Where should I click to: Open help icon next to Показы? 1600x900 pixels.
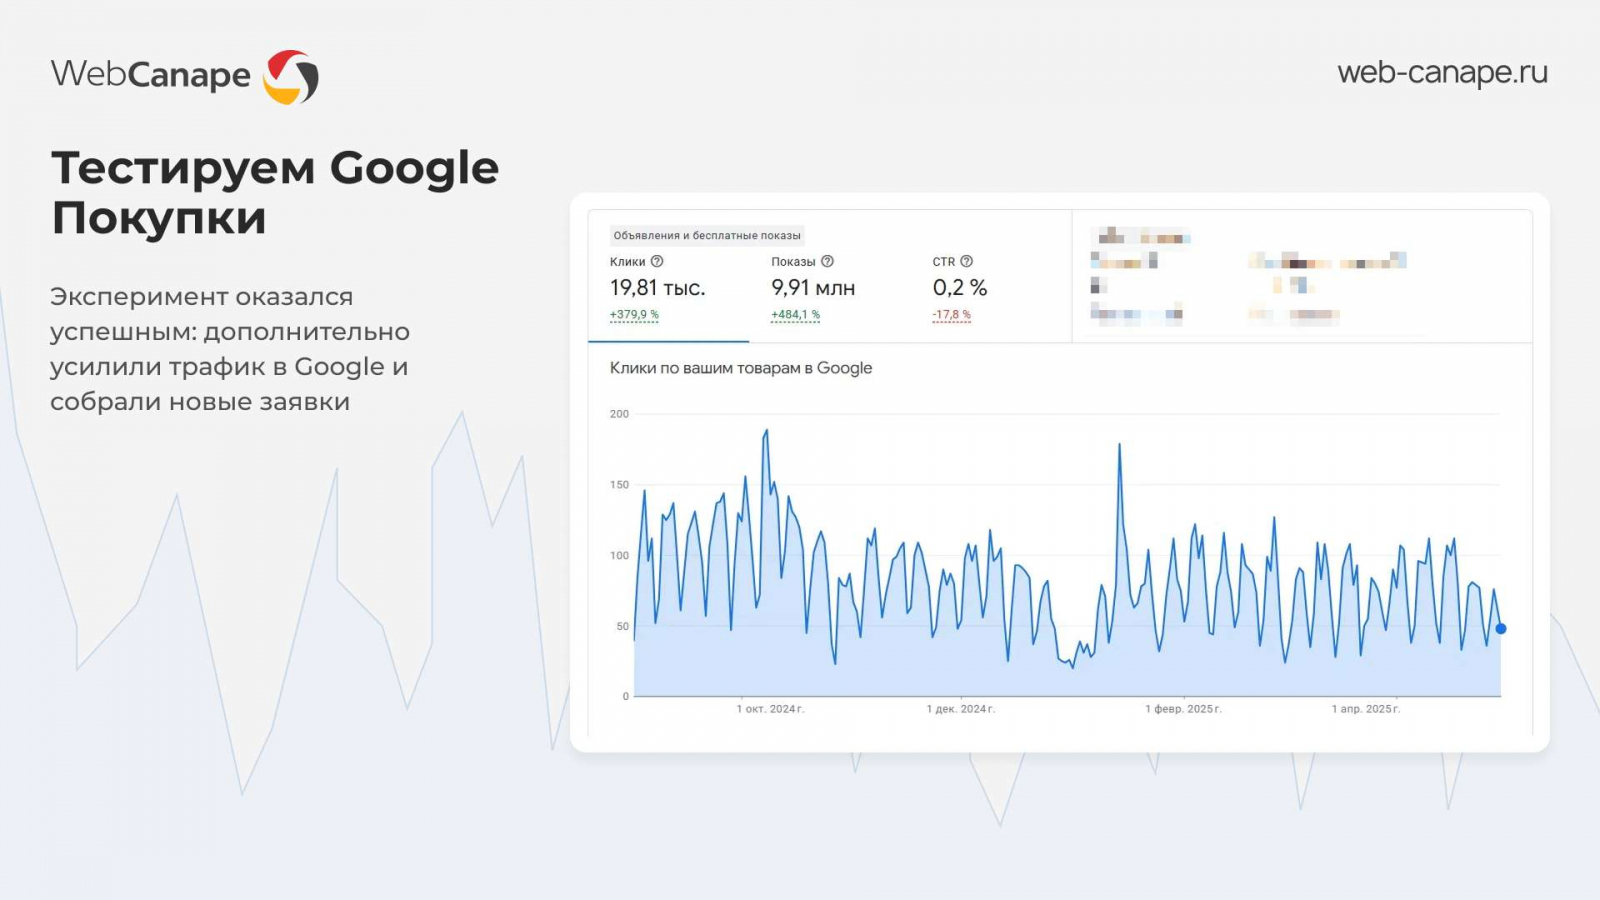pyautogui.click(x=827, y=261)
